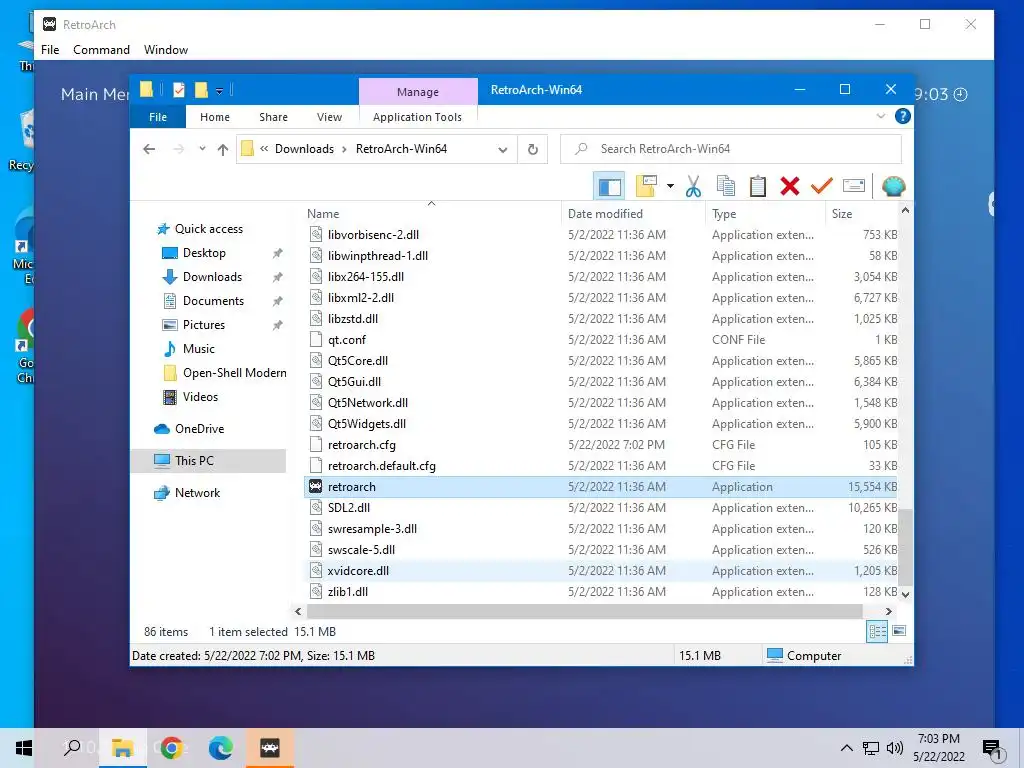1024x768 pixels.
Task: Open the RetroArch window File menu
Action: tap(50, 50)
